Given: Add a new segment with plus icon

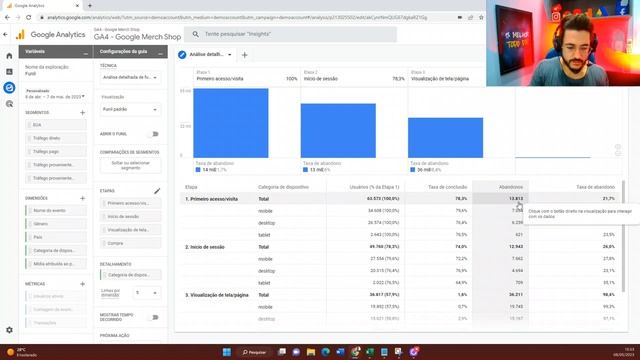Looking at the screenshot, I should pos(82,112).
